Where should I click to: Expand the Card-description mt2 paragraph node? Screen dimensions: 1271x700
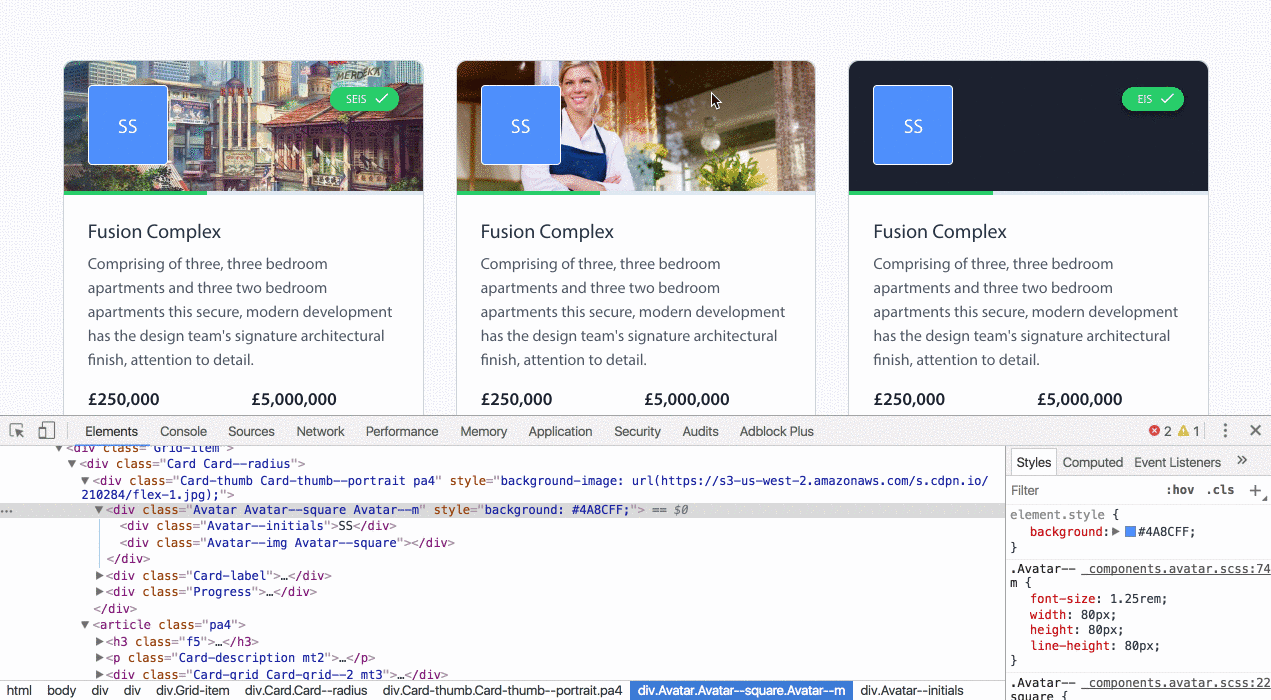point(99,658)
